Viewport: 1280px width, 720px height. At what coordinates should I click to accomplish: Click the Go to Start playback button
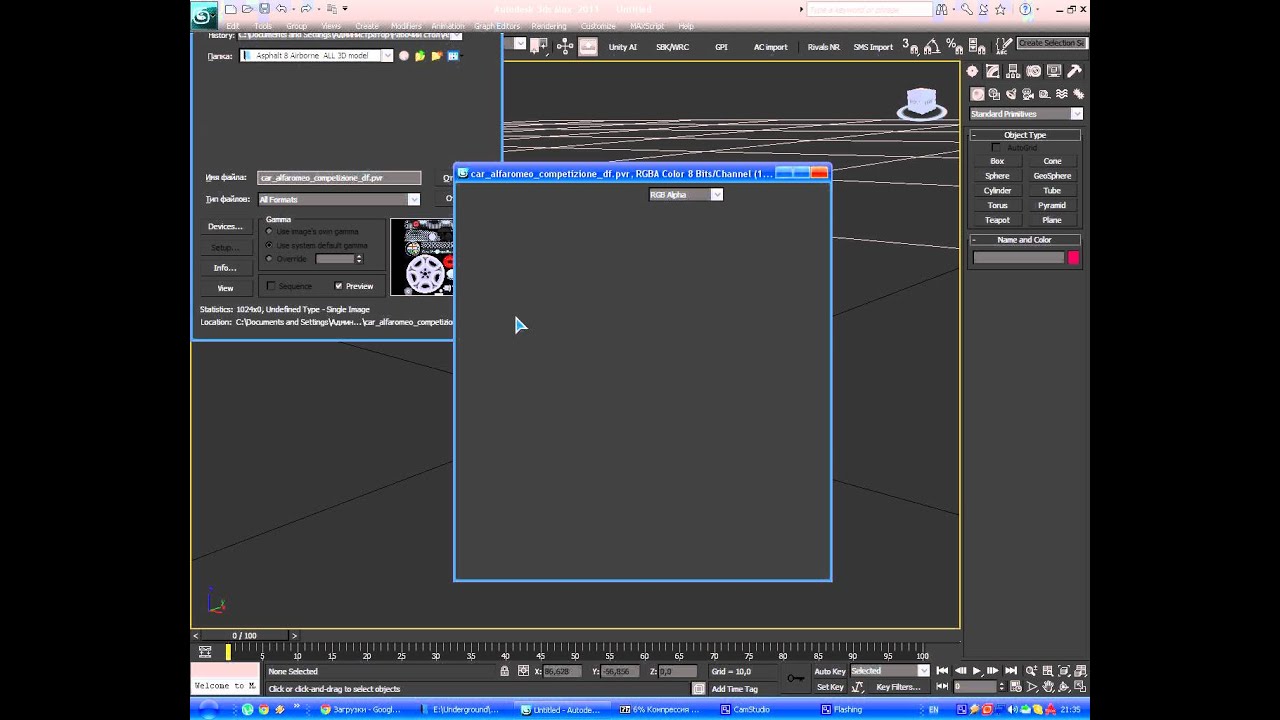pos(942,671)
